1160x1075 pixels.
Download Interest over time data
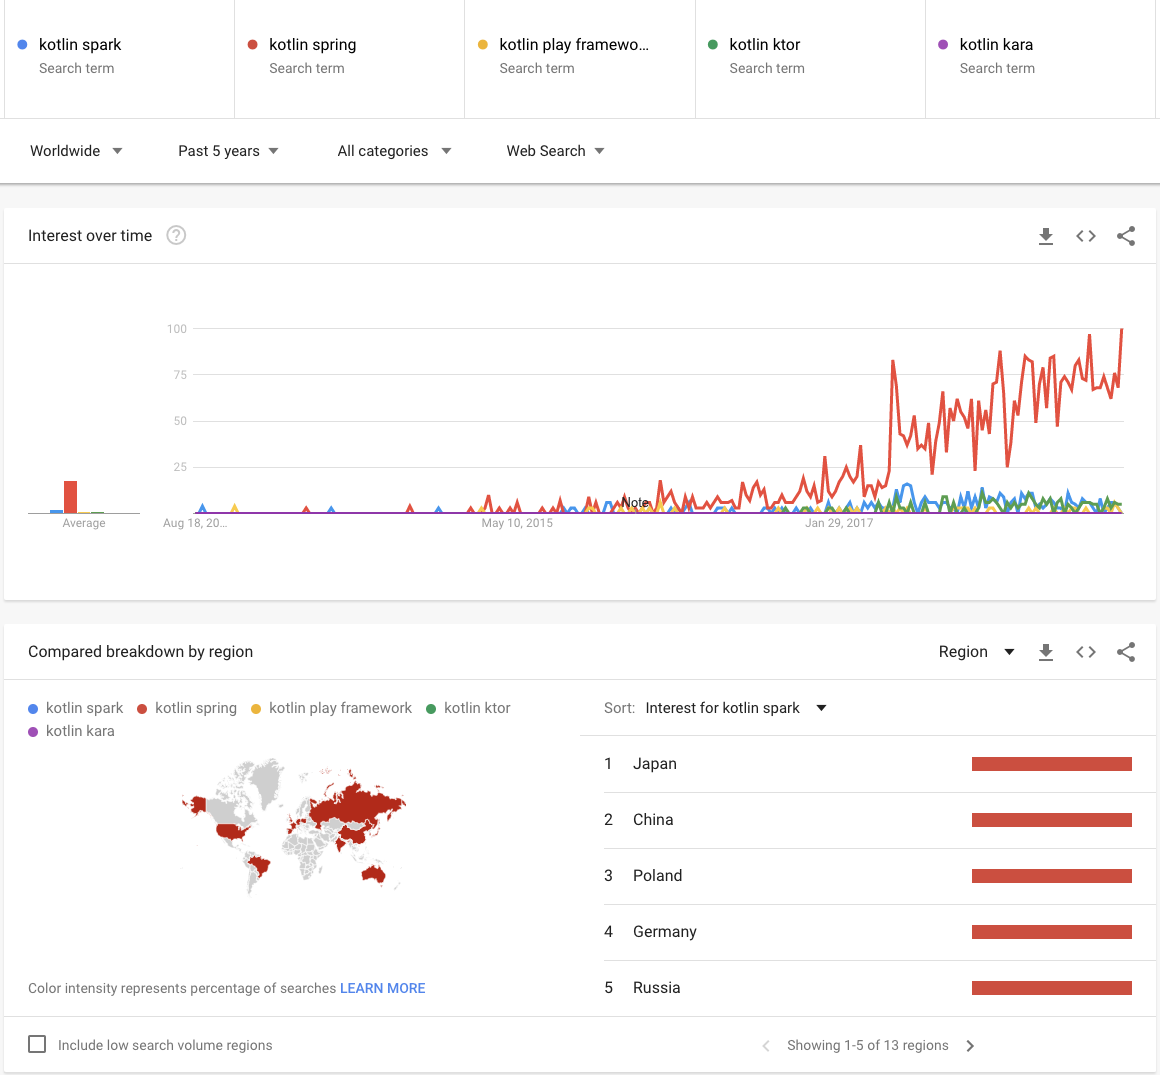[x=1046, y=236]
